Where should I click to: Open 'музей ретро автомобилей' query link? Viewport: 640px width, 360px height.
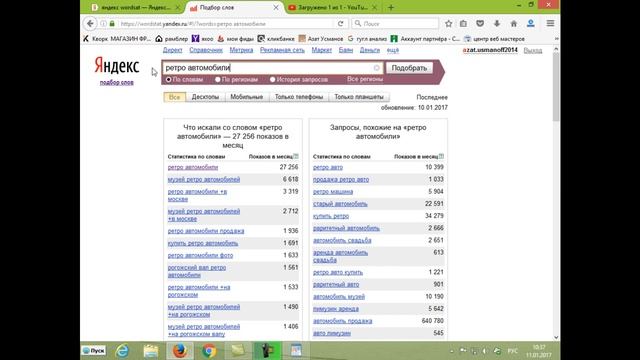coord(204,180)
